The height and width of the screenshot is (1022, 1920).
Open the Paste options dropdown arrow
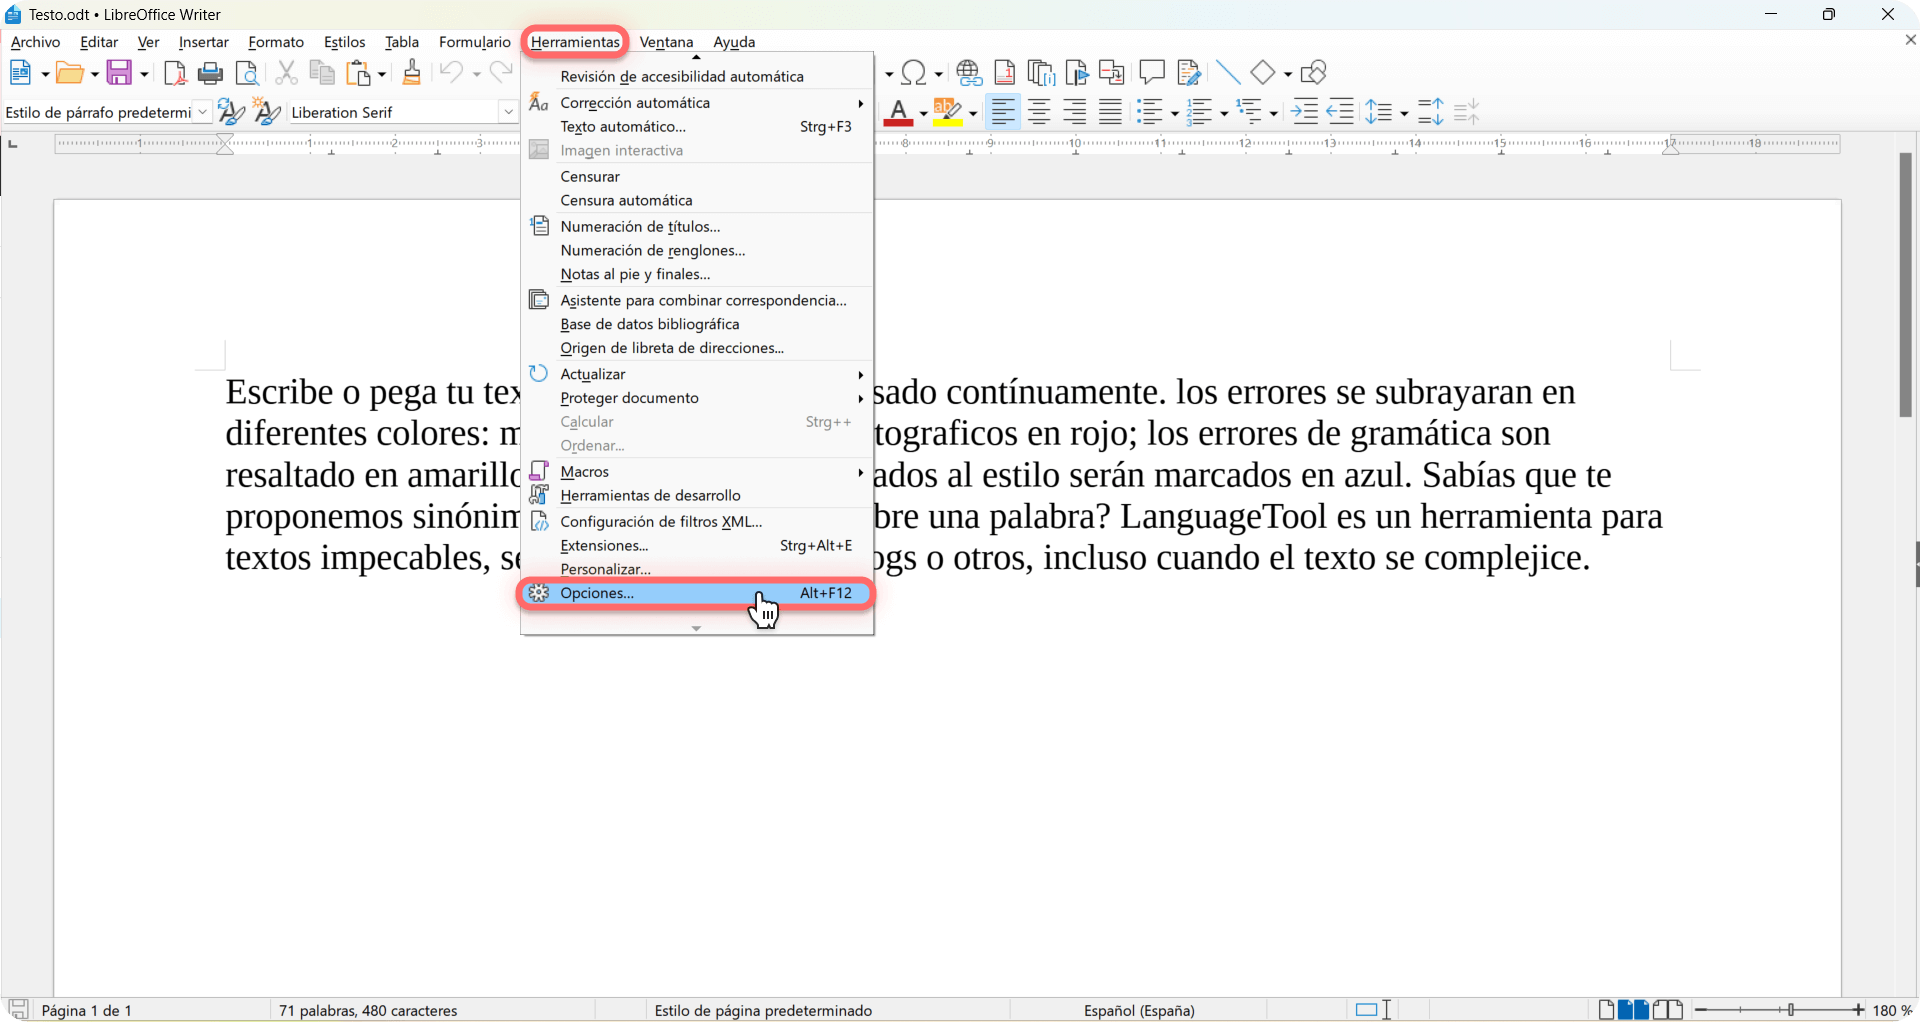(382, 74)
